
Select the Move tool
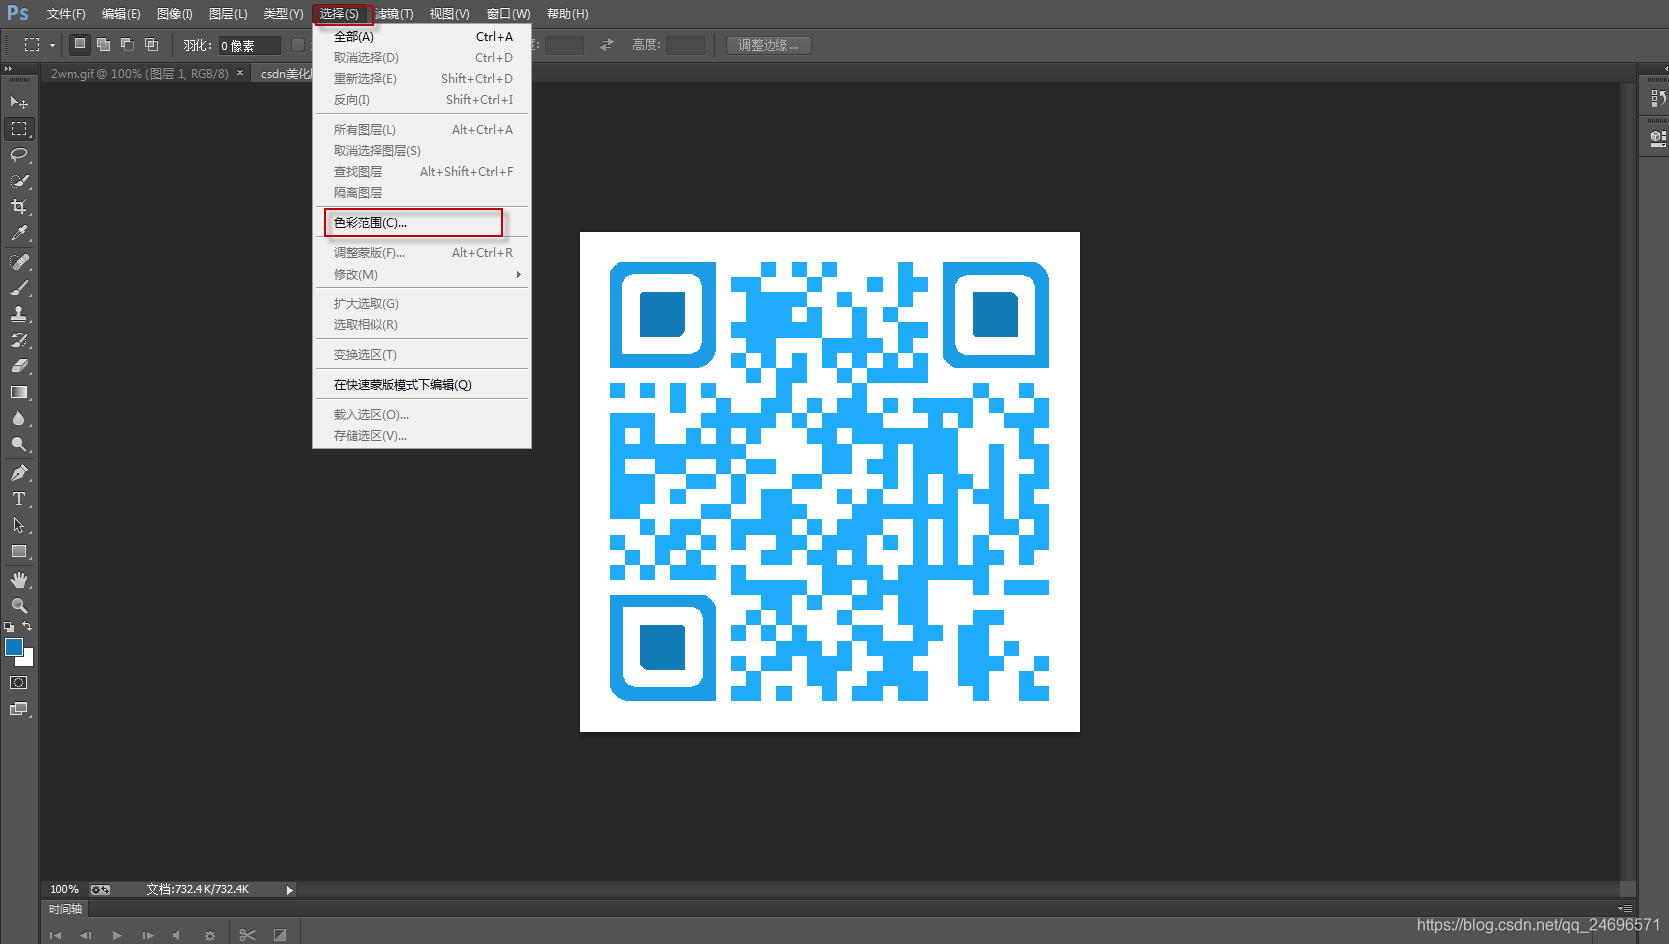coord(19,102)
